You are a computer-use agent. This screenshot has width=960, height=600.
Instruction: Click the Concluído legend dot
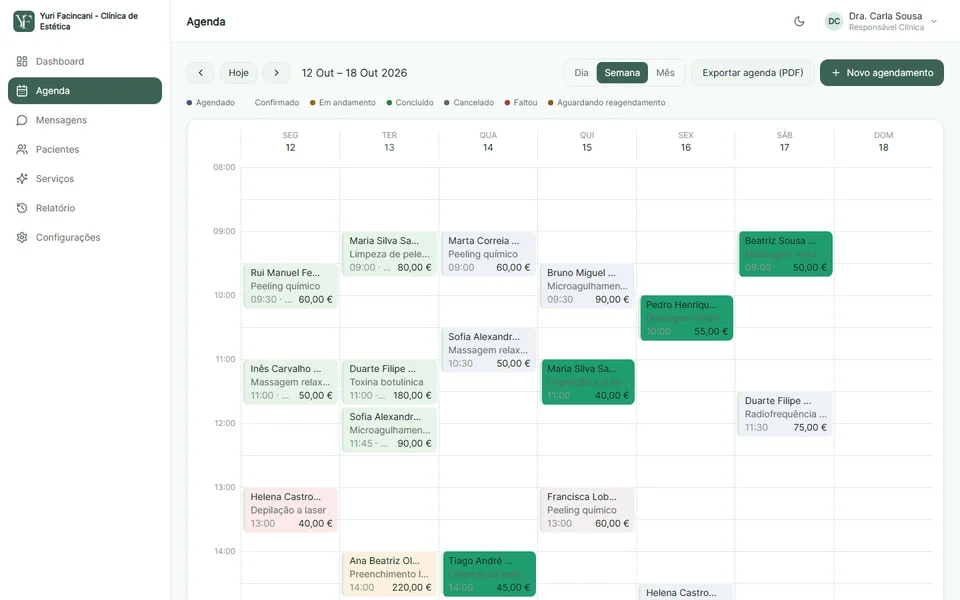click(x=389, y=103)
